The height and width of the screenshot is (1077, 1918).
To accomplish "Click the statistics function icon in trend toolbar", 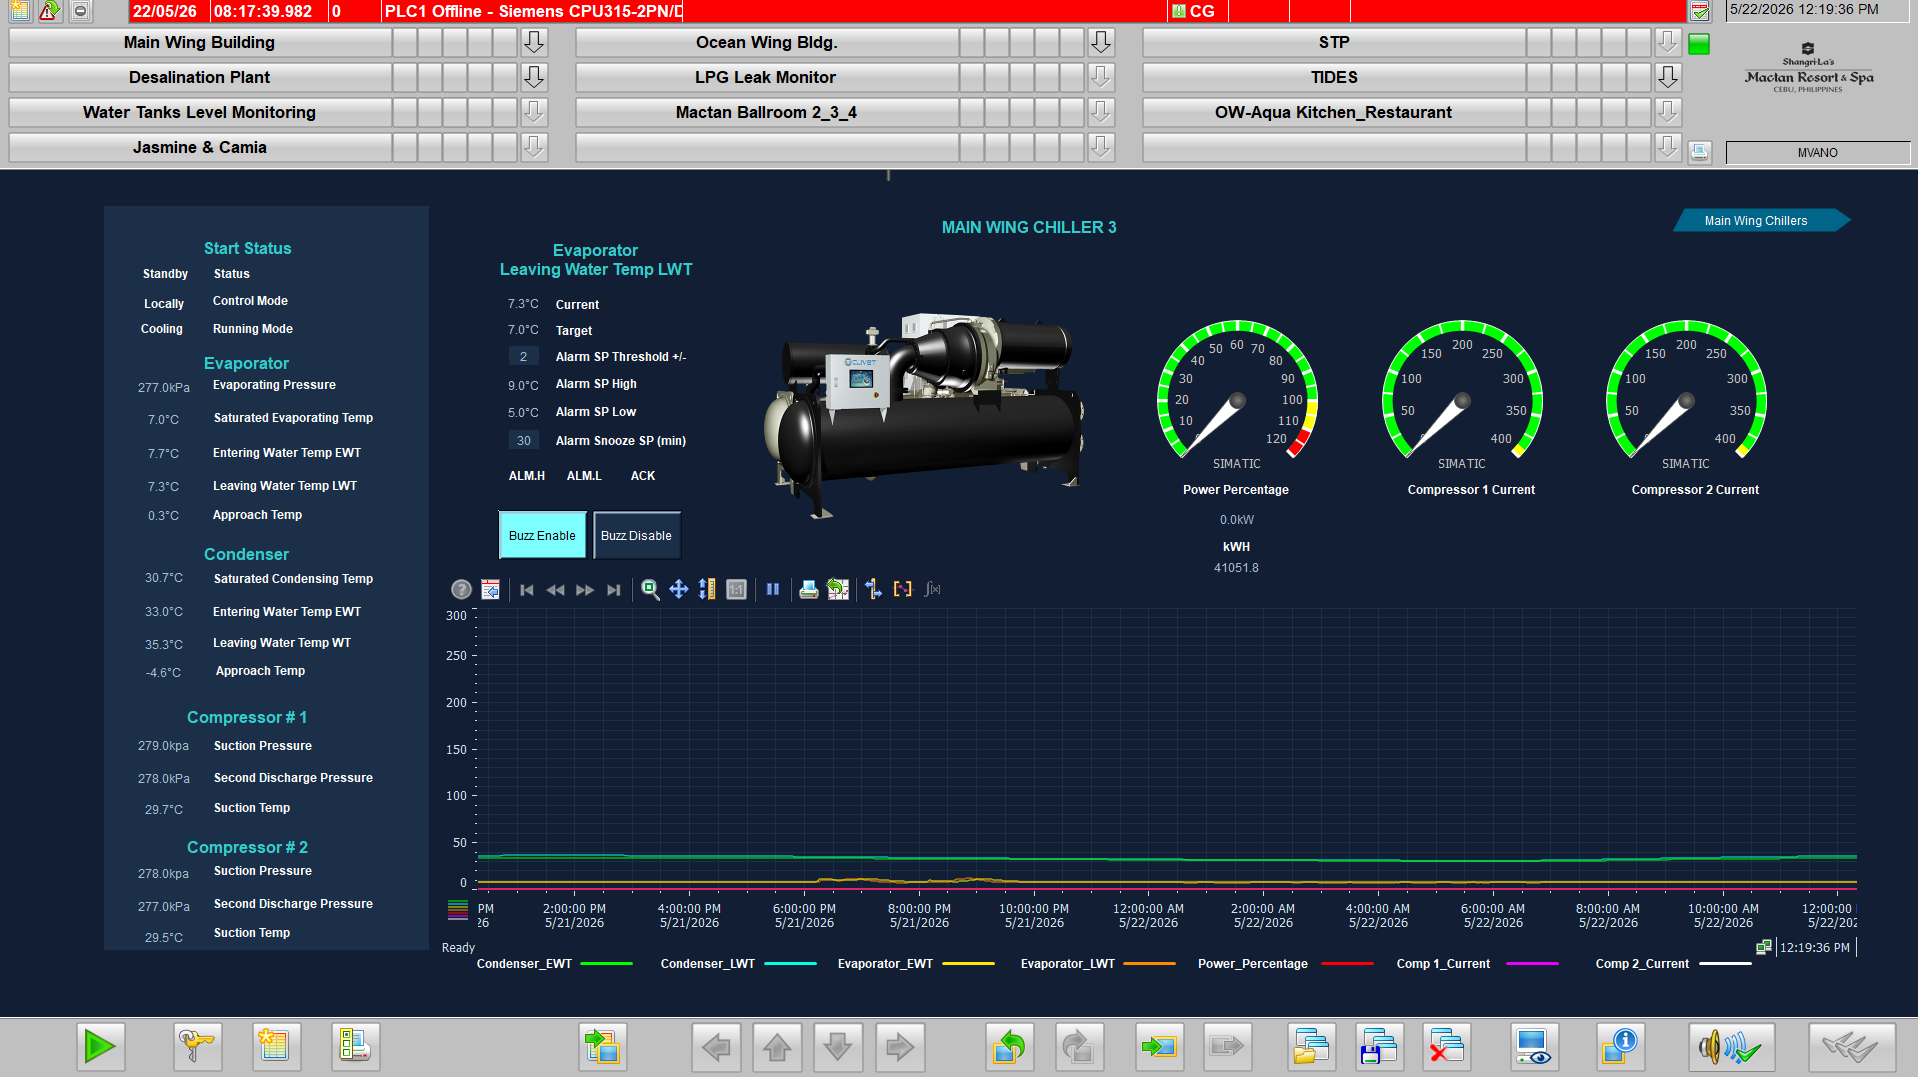I will pyautogui.click(x=932, y=590).
